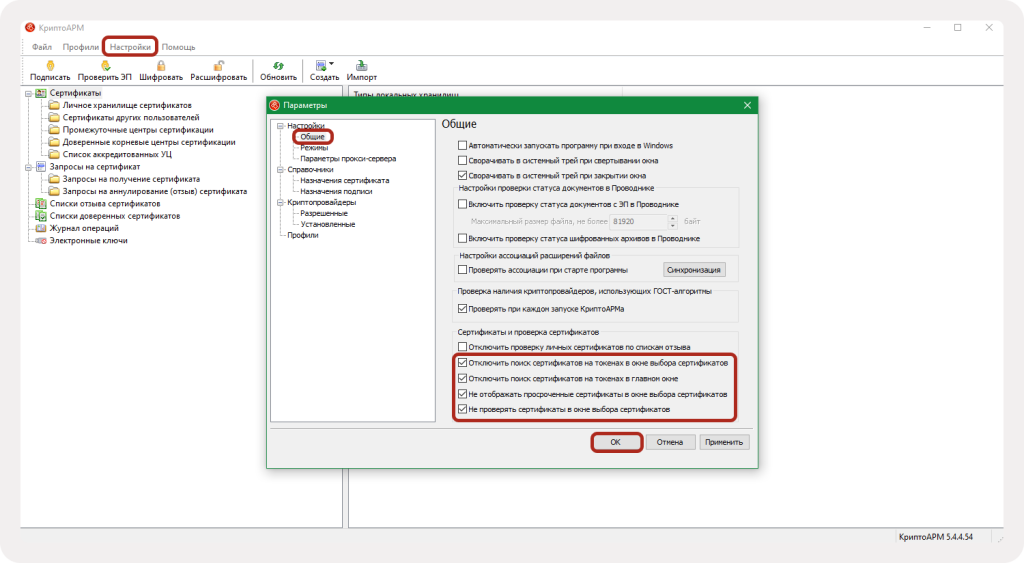This screenshot has width=1024, height=563.
Task: Click the Списки доверенных сертификатов icon
Action: pyautogui.click(x=40, y=216)
